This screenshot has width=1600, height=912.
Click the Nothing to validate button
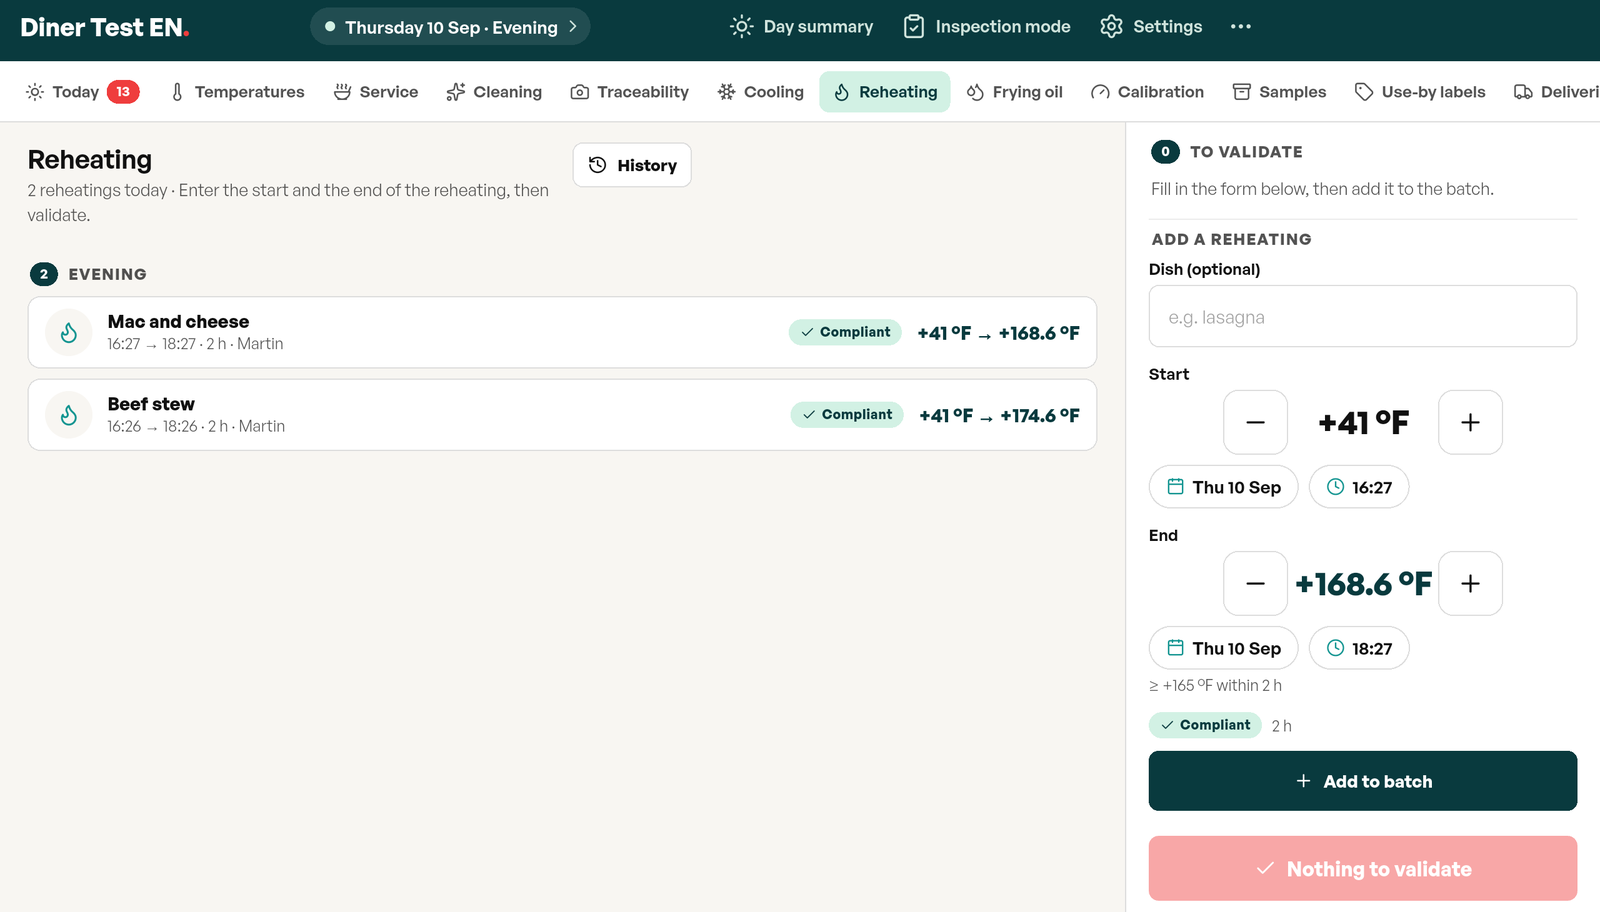point(1363,869)
